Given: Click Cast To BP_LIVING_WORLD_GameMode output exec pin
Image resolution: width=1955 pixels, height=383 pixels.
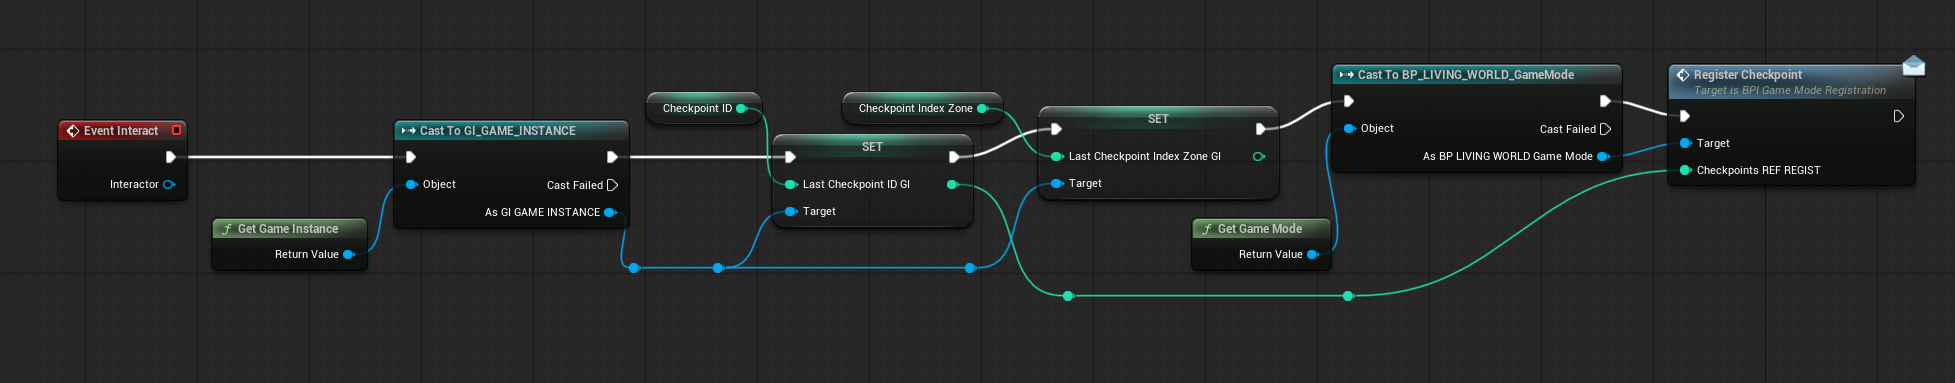Looking at the screenshot, I should (1605, 101).
